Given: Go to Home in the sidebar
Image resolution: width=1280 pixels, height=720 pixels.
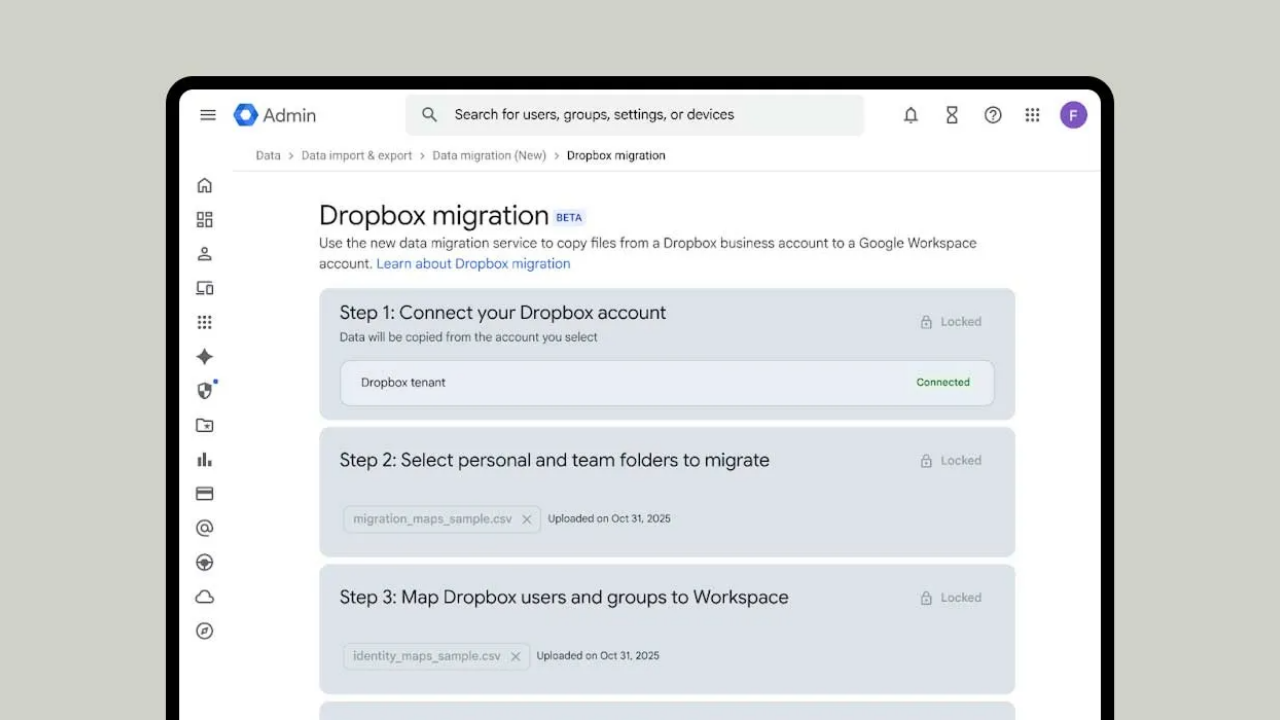Looking at the screenshot, I should [x=205, y=185].
